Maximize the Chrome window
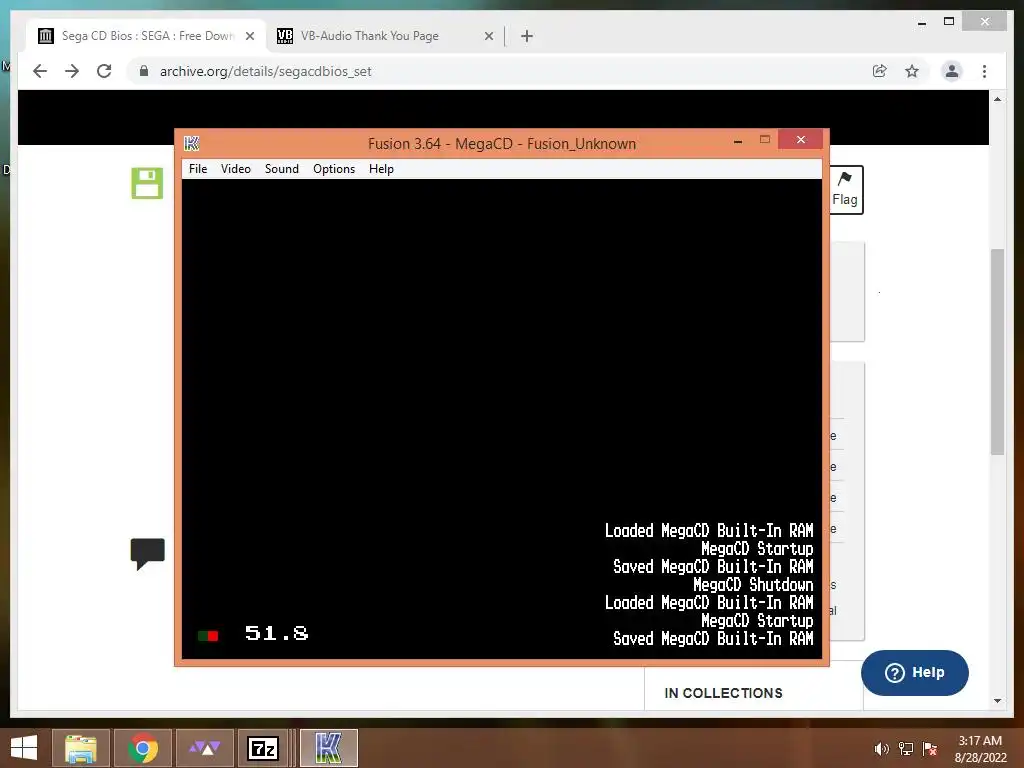This screenshot has height=768, width=1024. pos(949,22)
